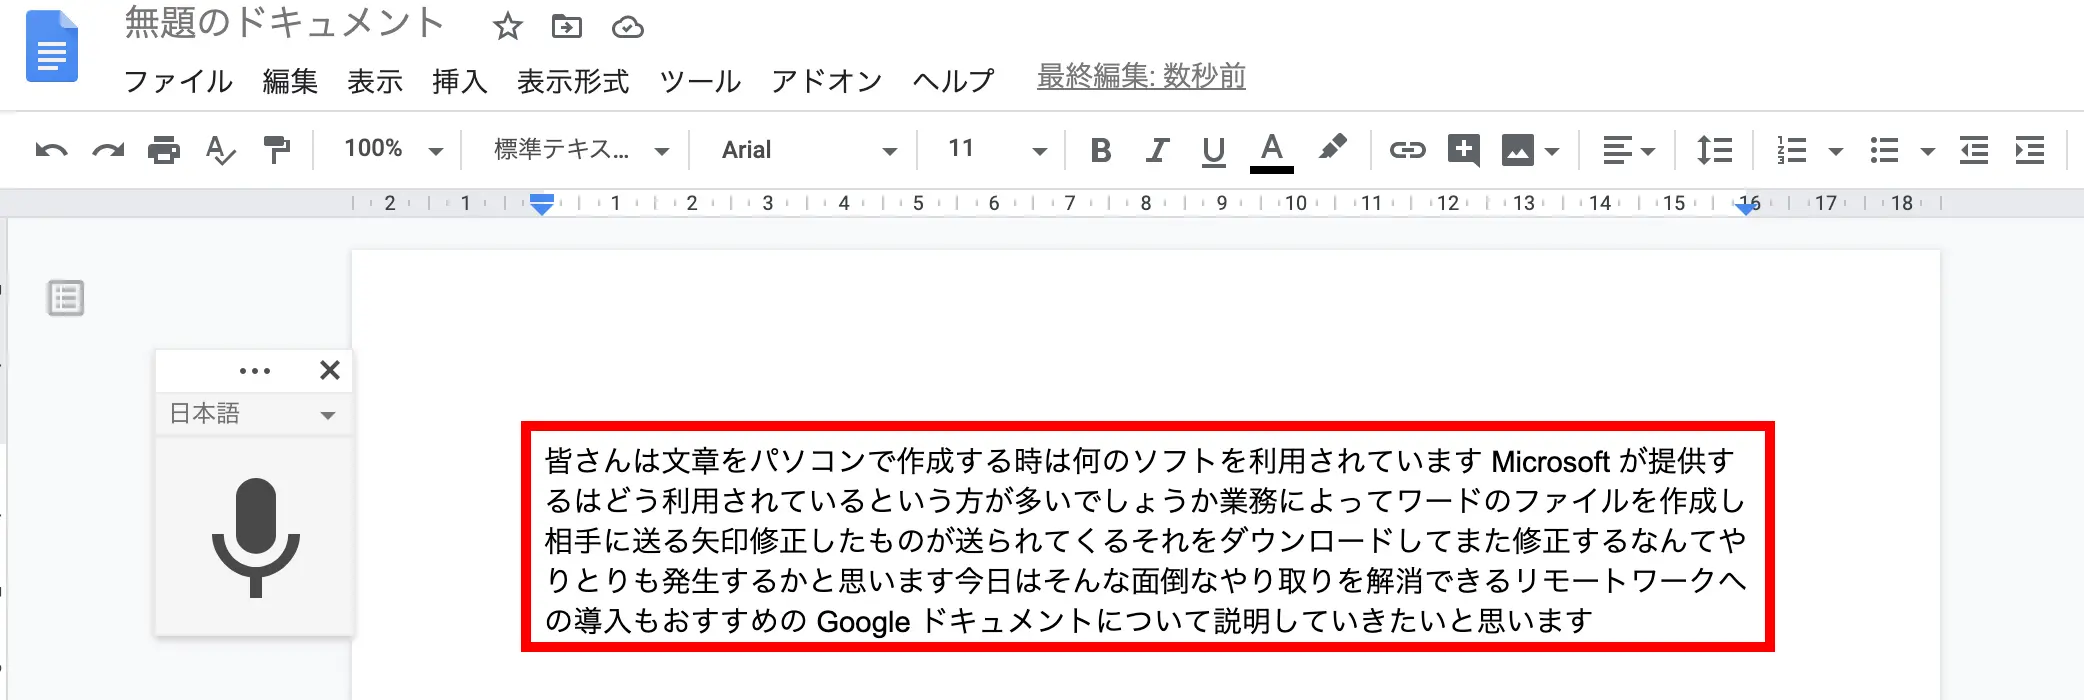
Task: Toggle underline formatting
Action: coord(1213,151)
